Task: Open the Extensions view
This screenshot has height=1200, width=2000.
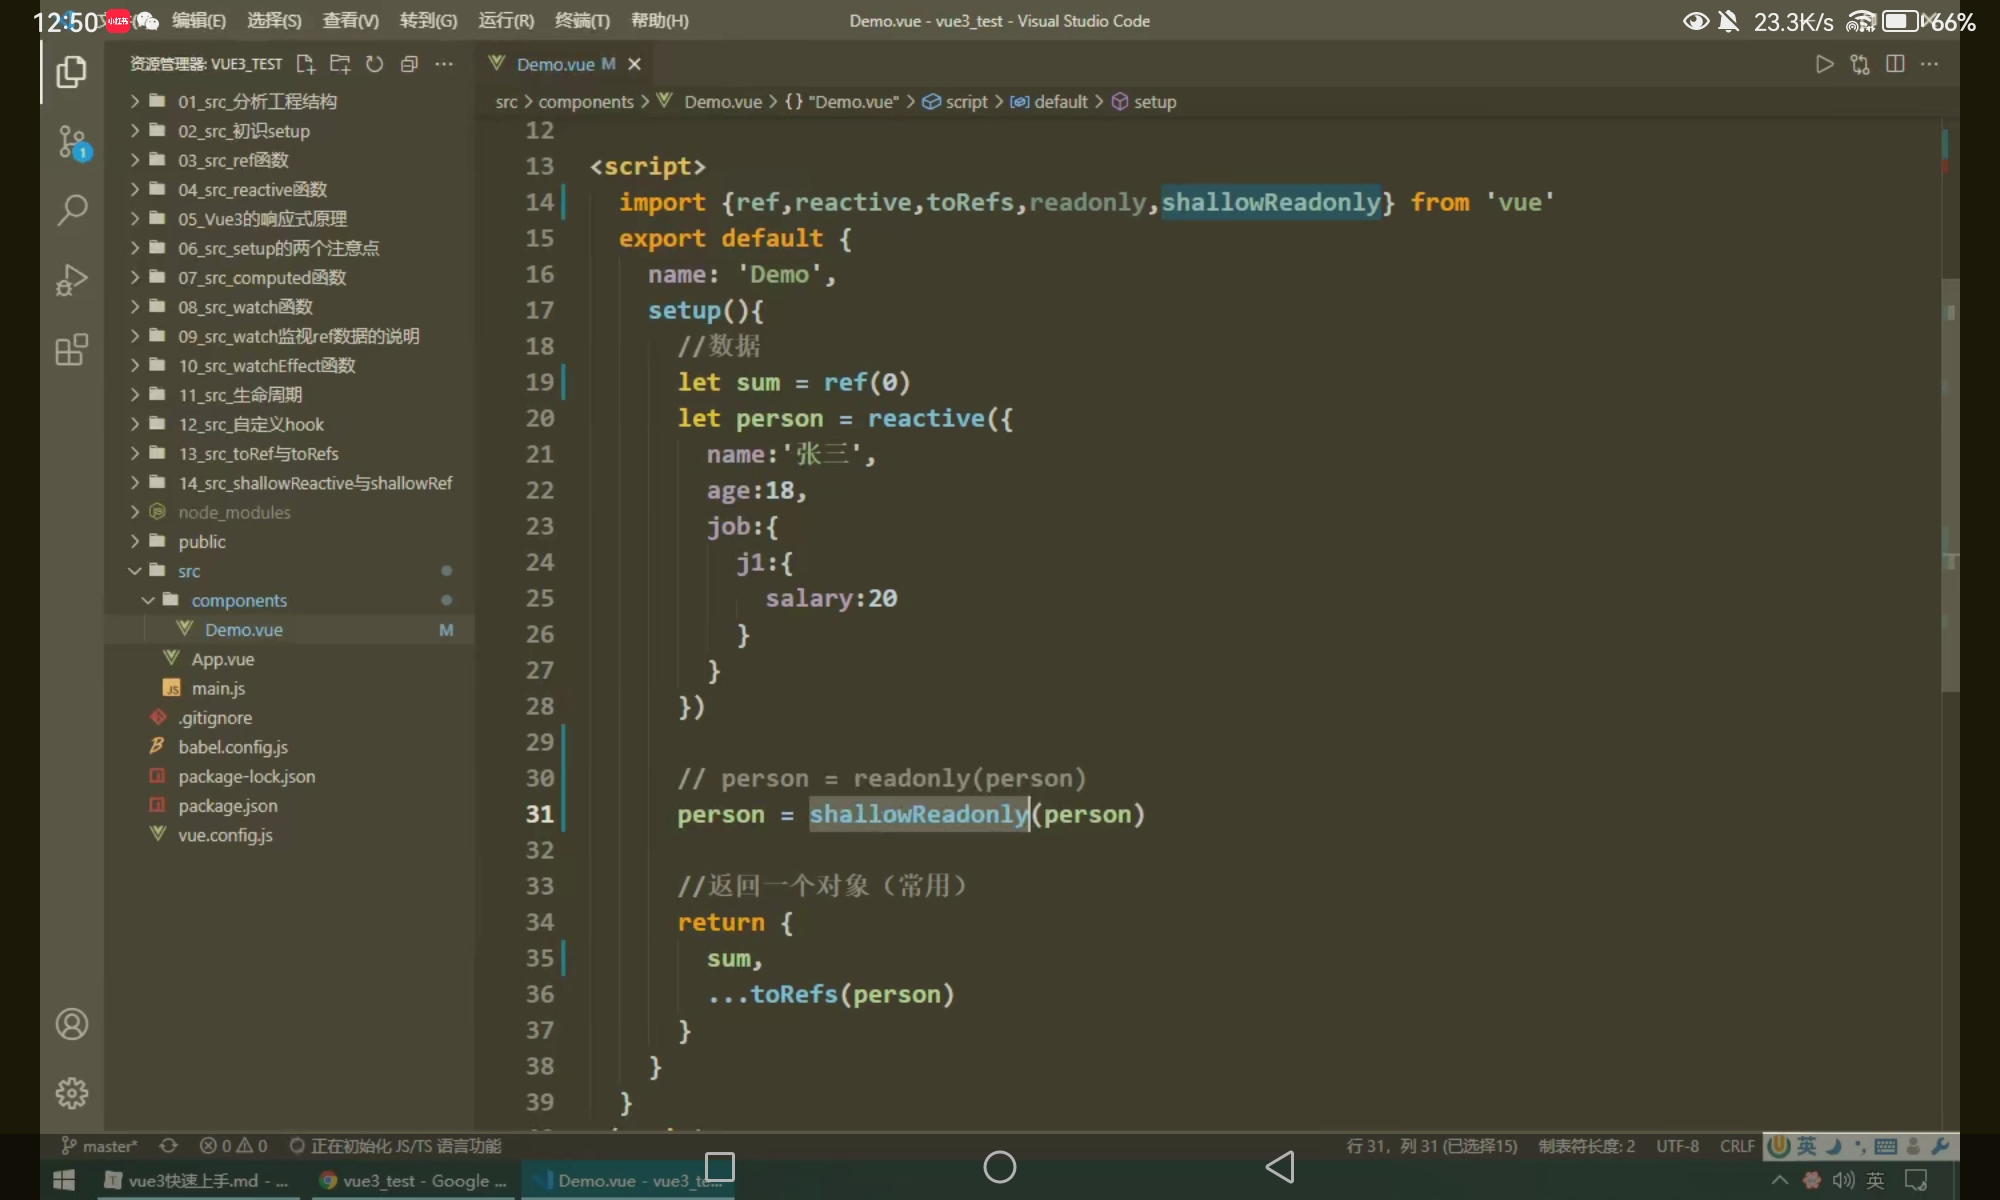Action: click(x=72, y=350)
